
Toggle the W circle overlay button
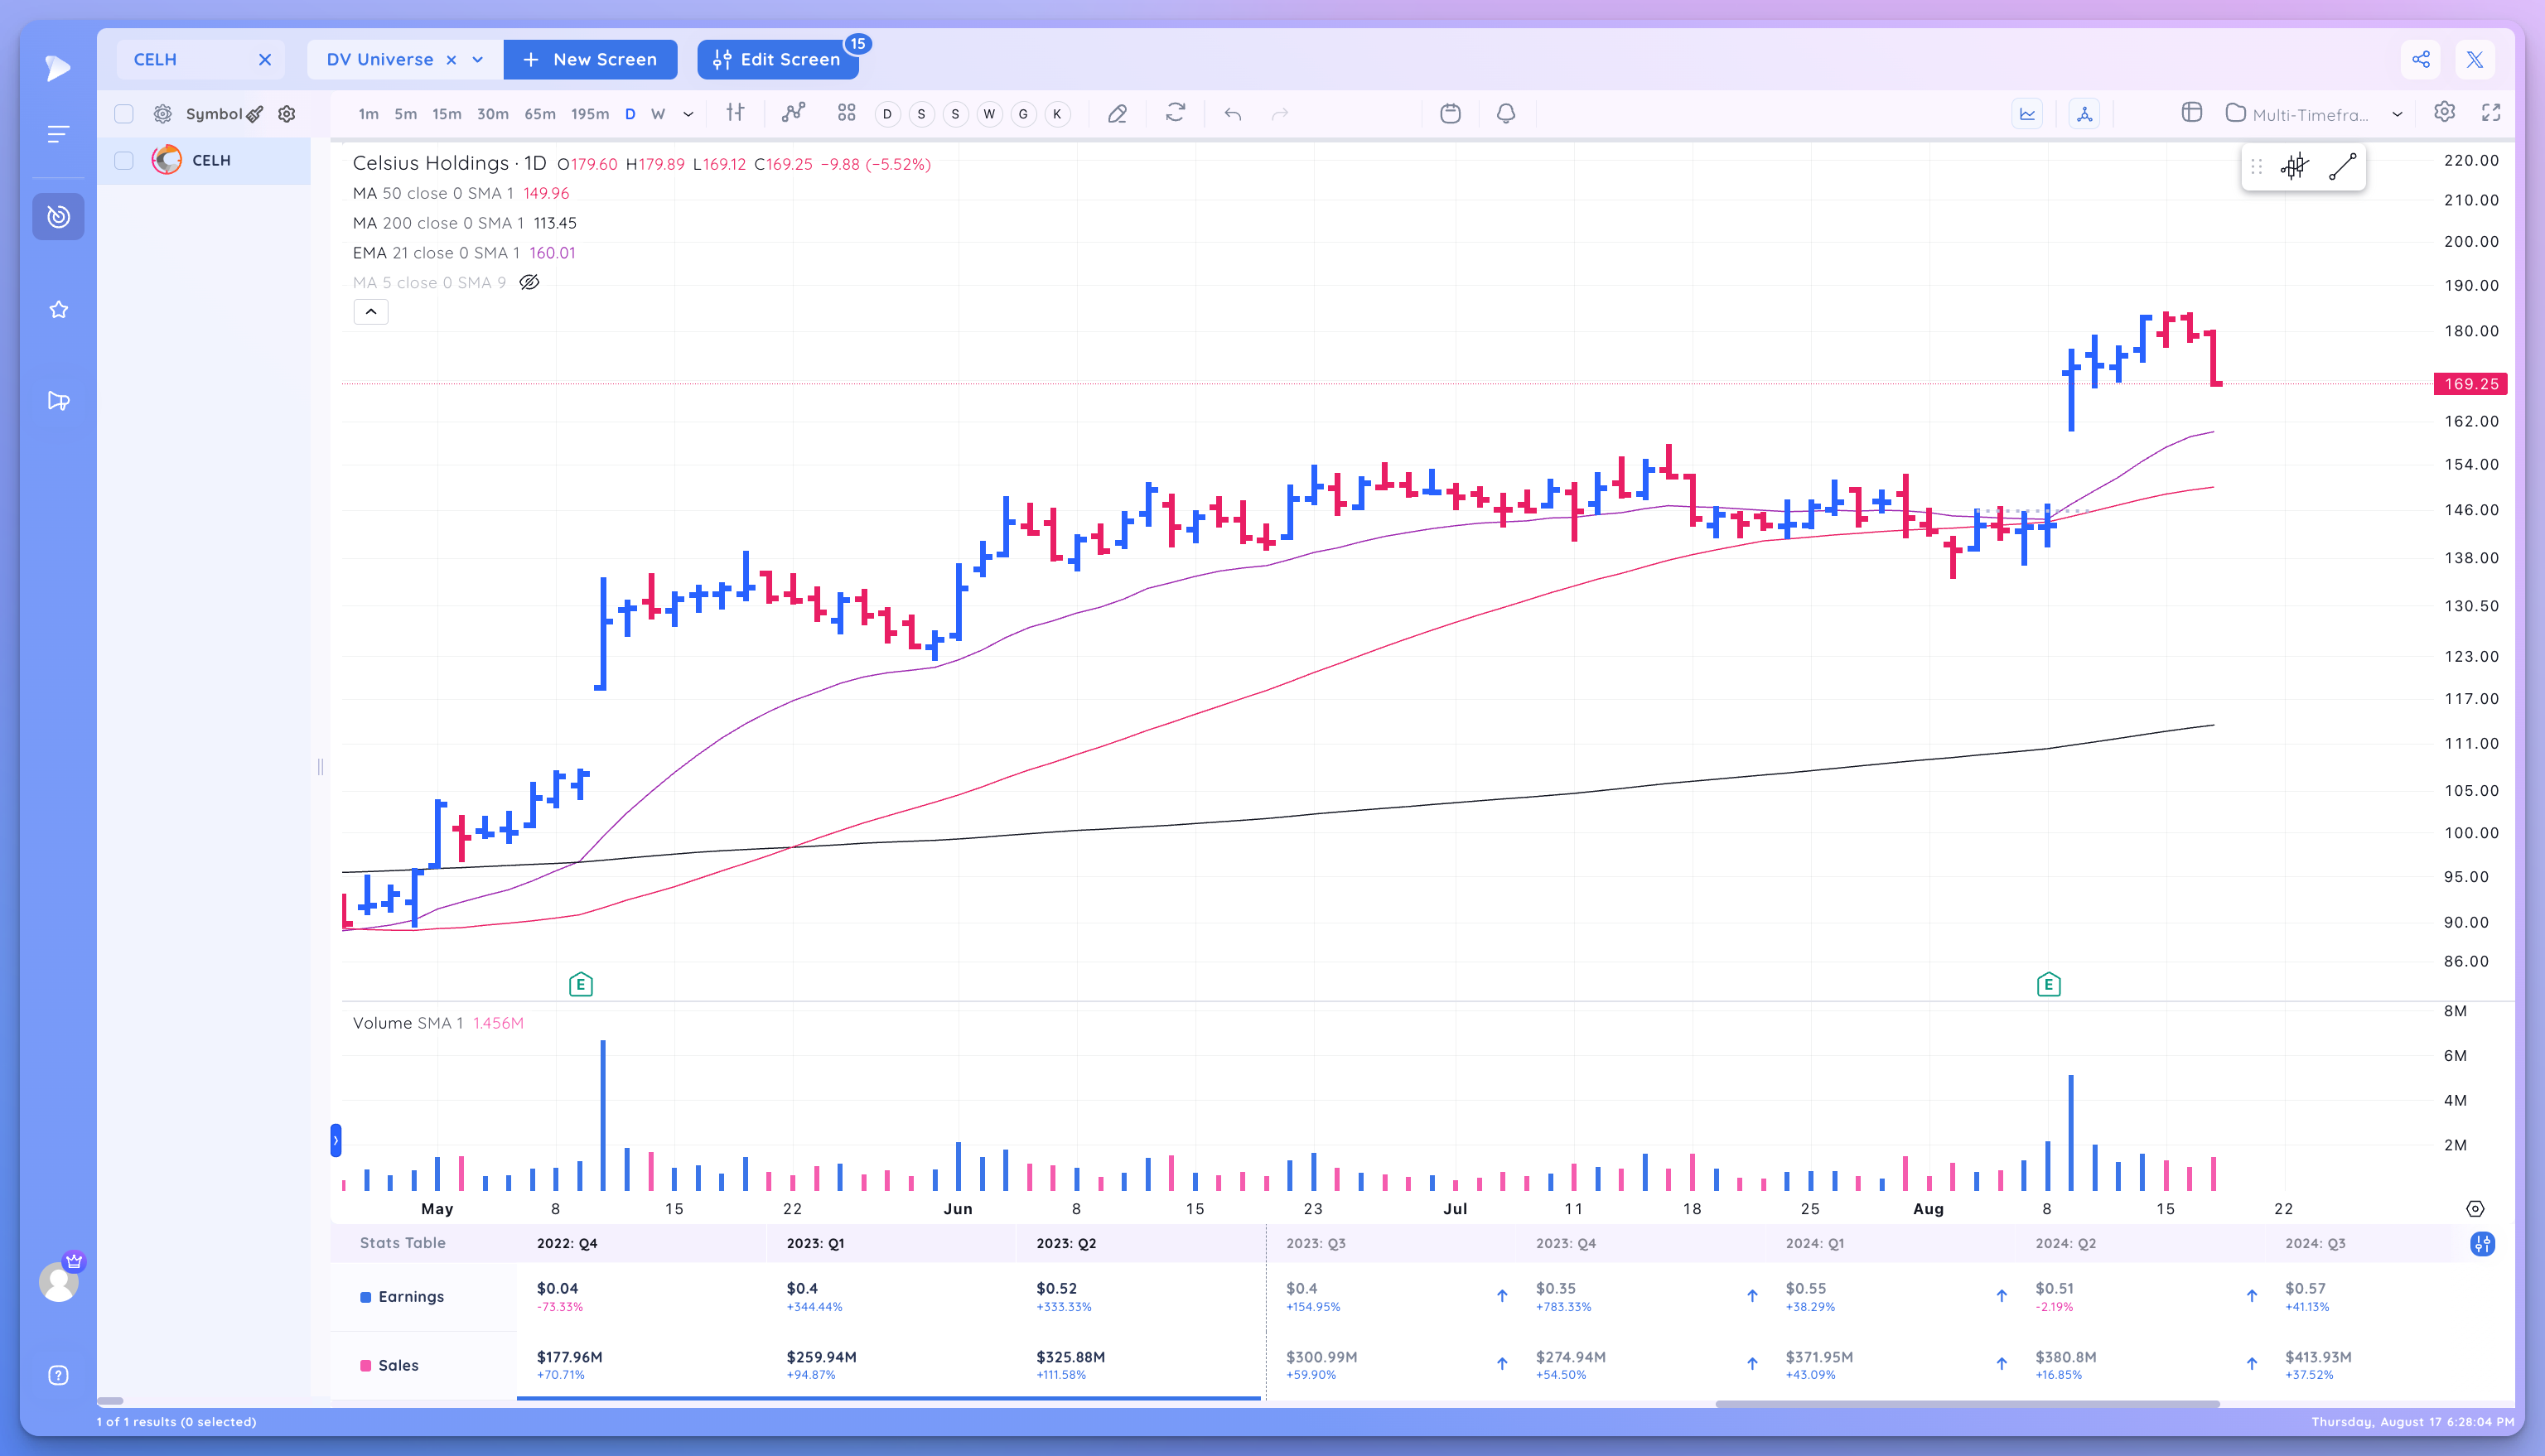(989, 114)
